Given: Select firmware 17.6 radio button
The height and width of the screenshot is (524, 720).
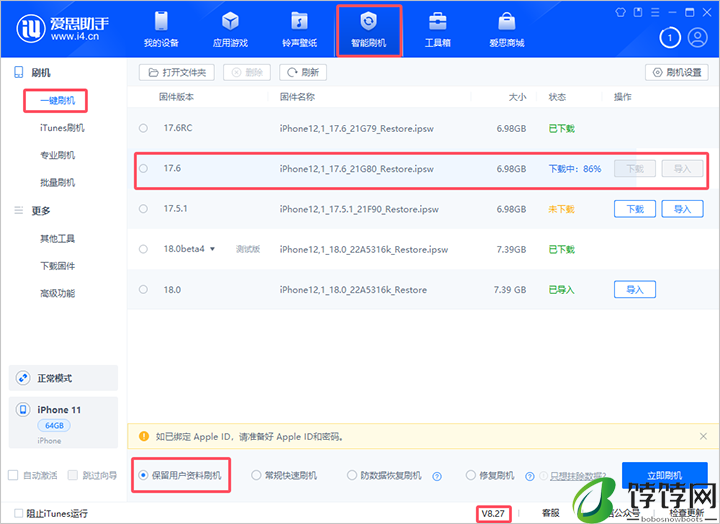Looking at the screenshot, I should (143, 169).
